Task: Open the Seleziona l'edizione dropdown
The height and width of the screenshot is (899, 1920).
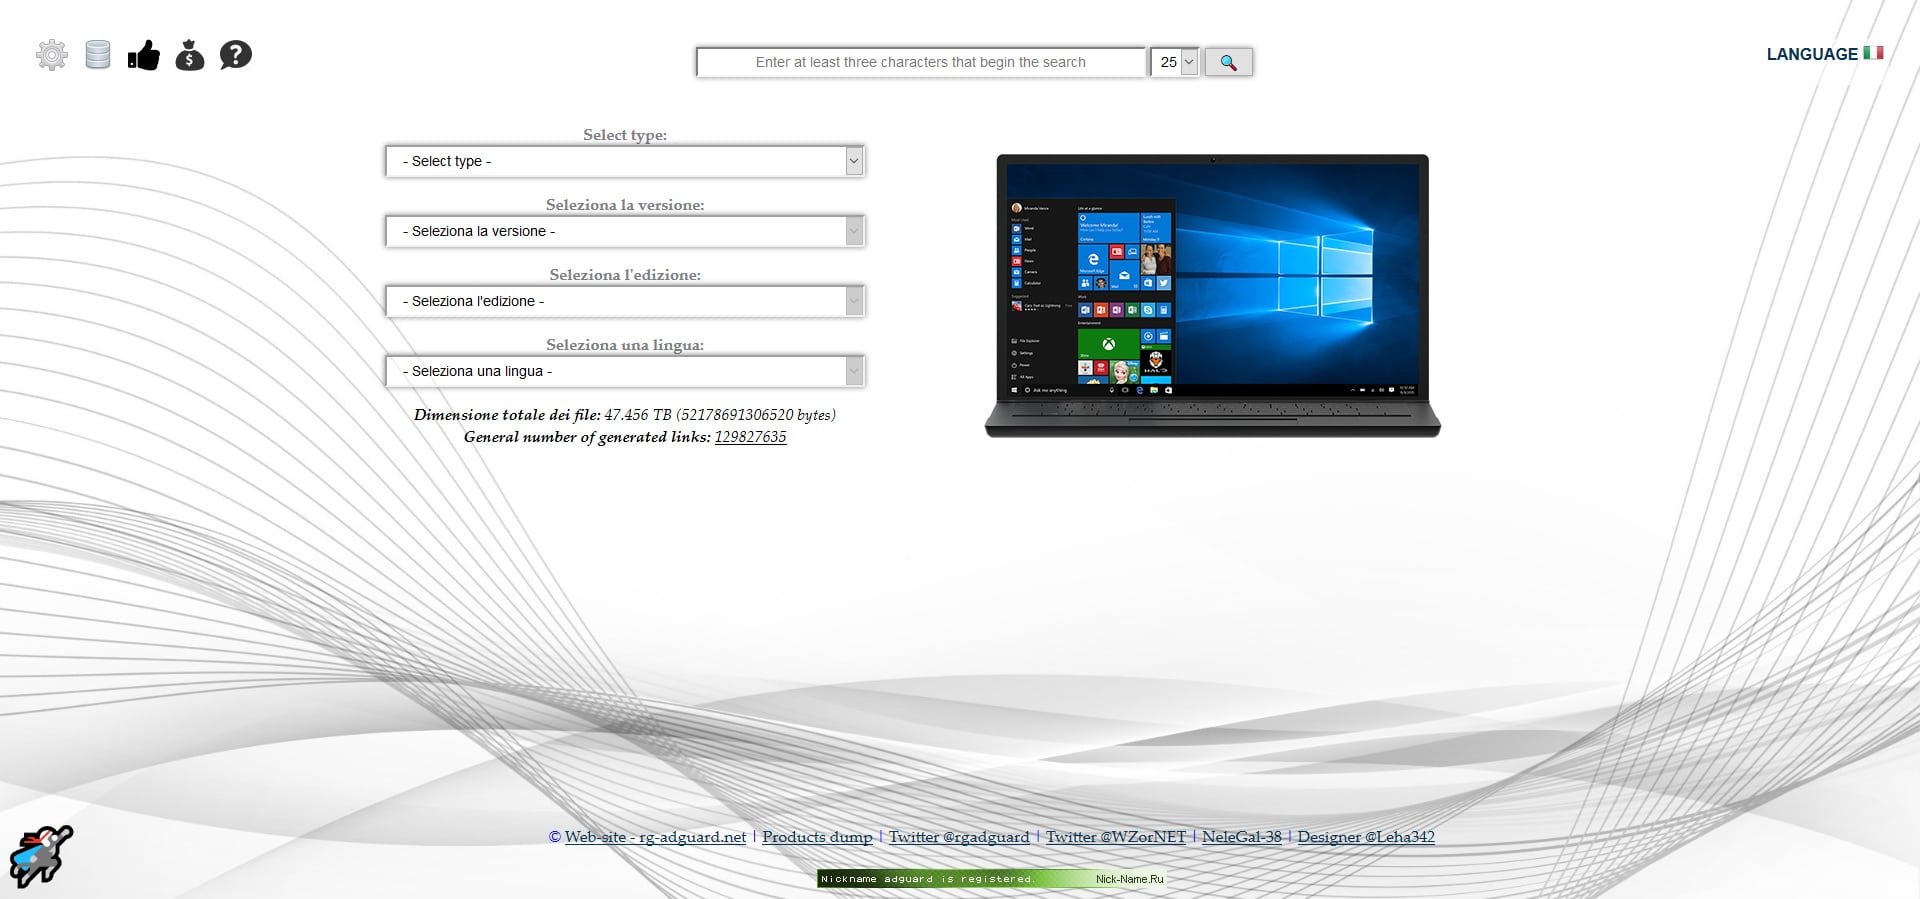Action: (x=625, y=301)
